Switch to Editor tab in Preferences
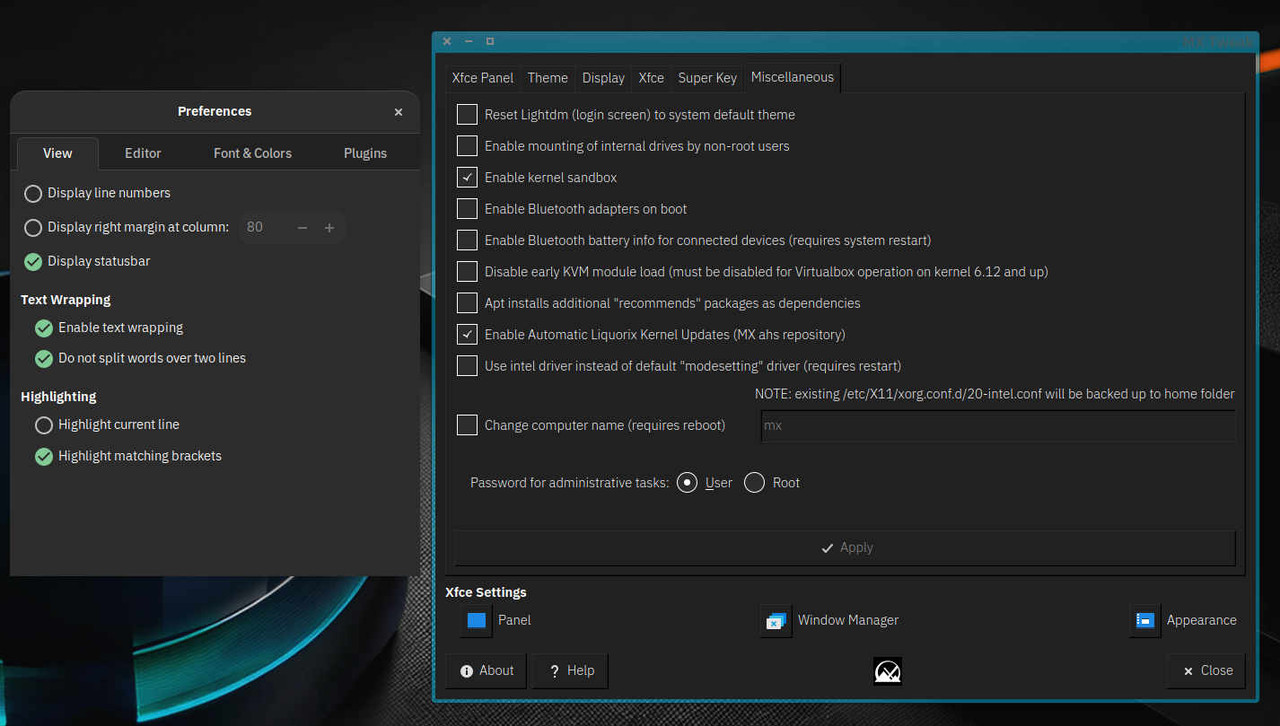The image size is (1280, 726). tap(143, 153)
